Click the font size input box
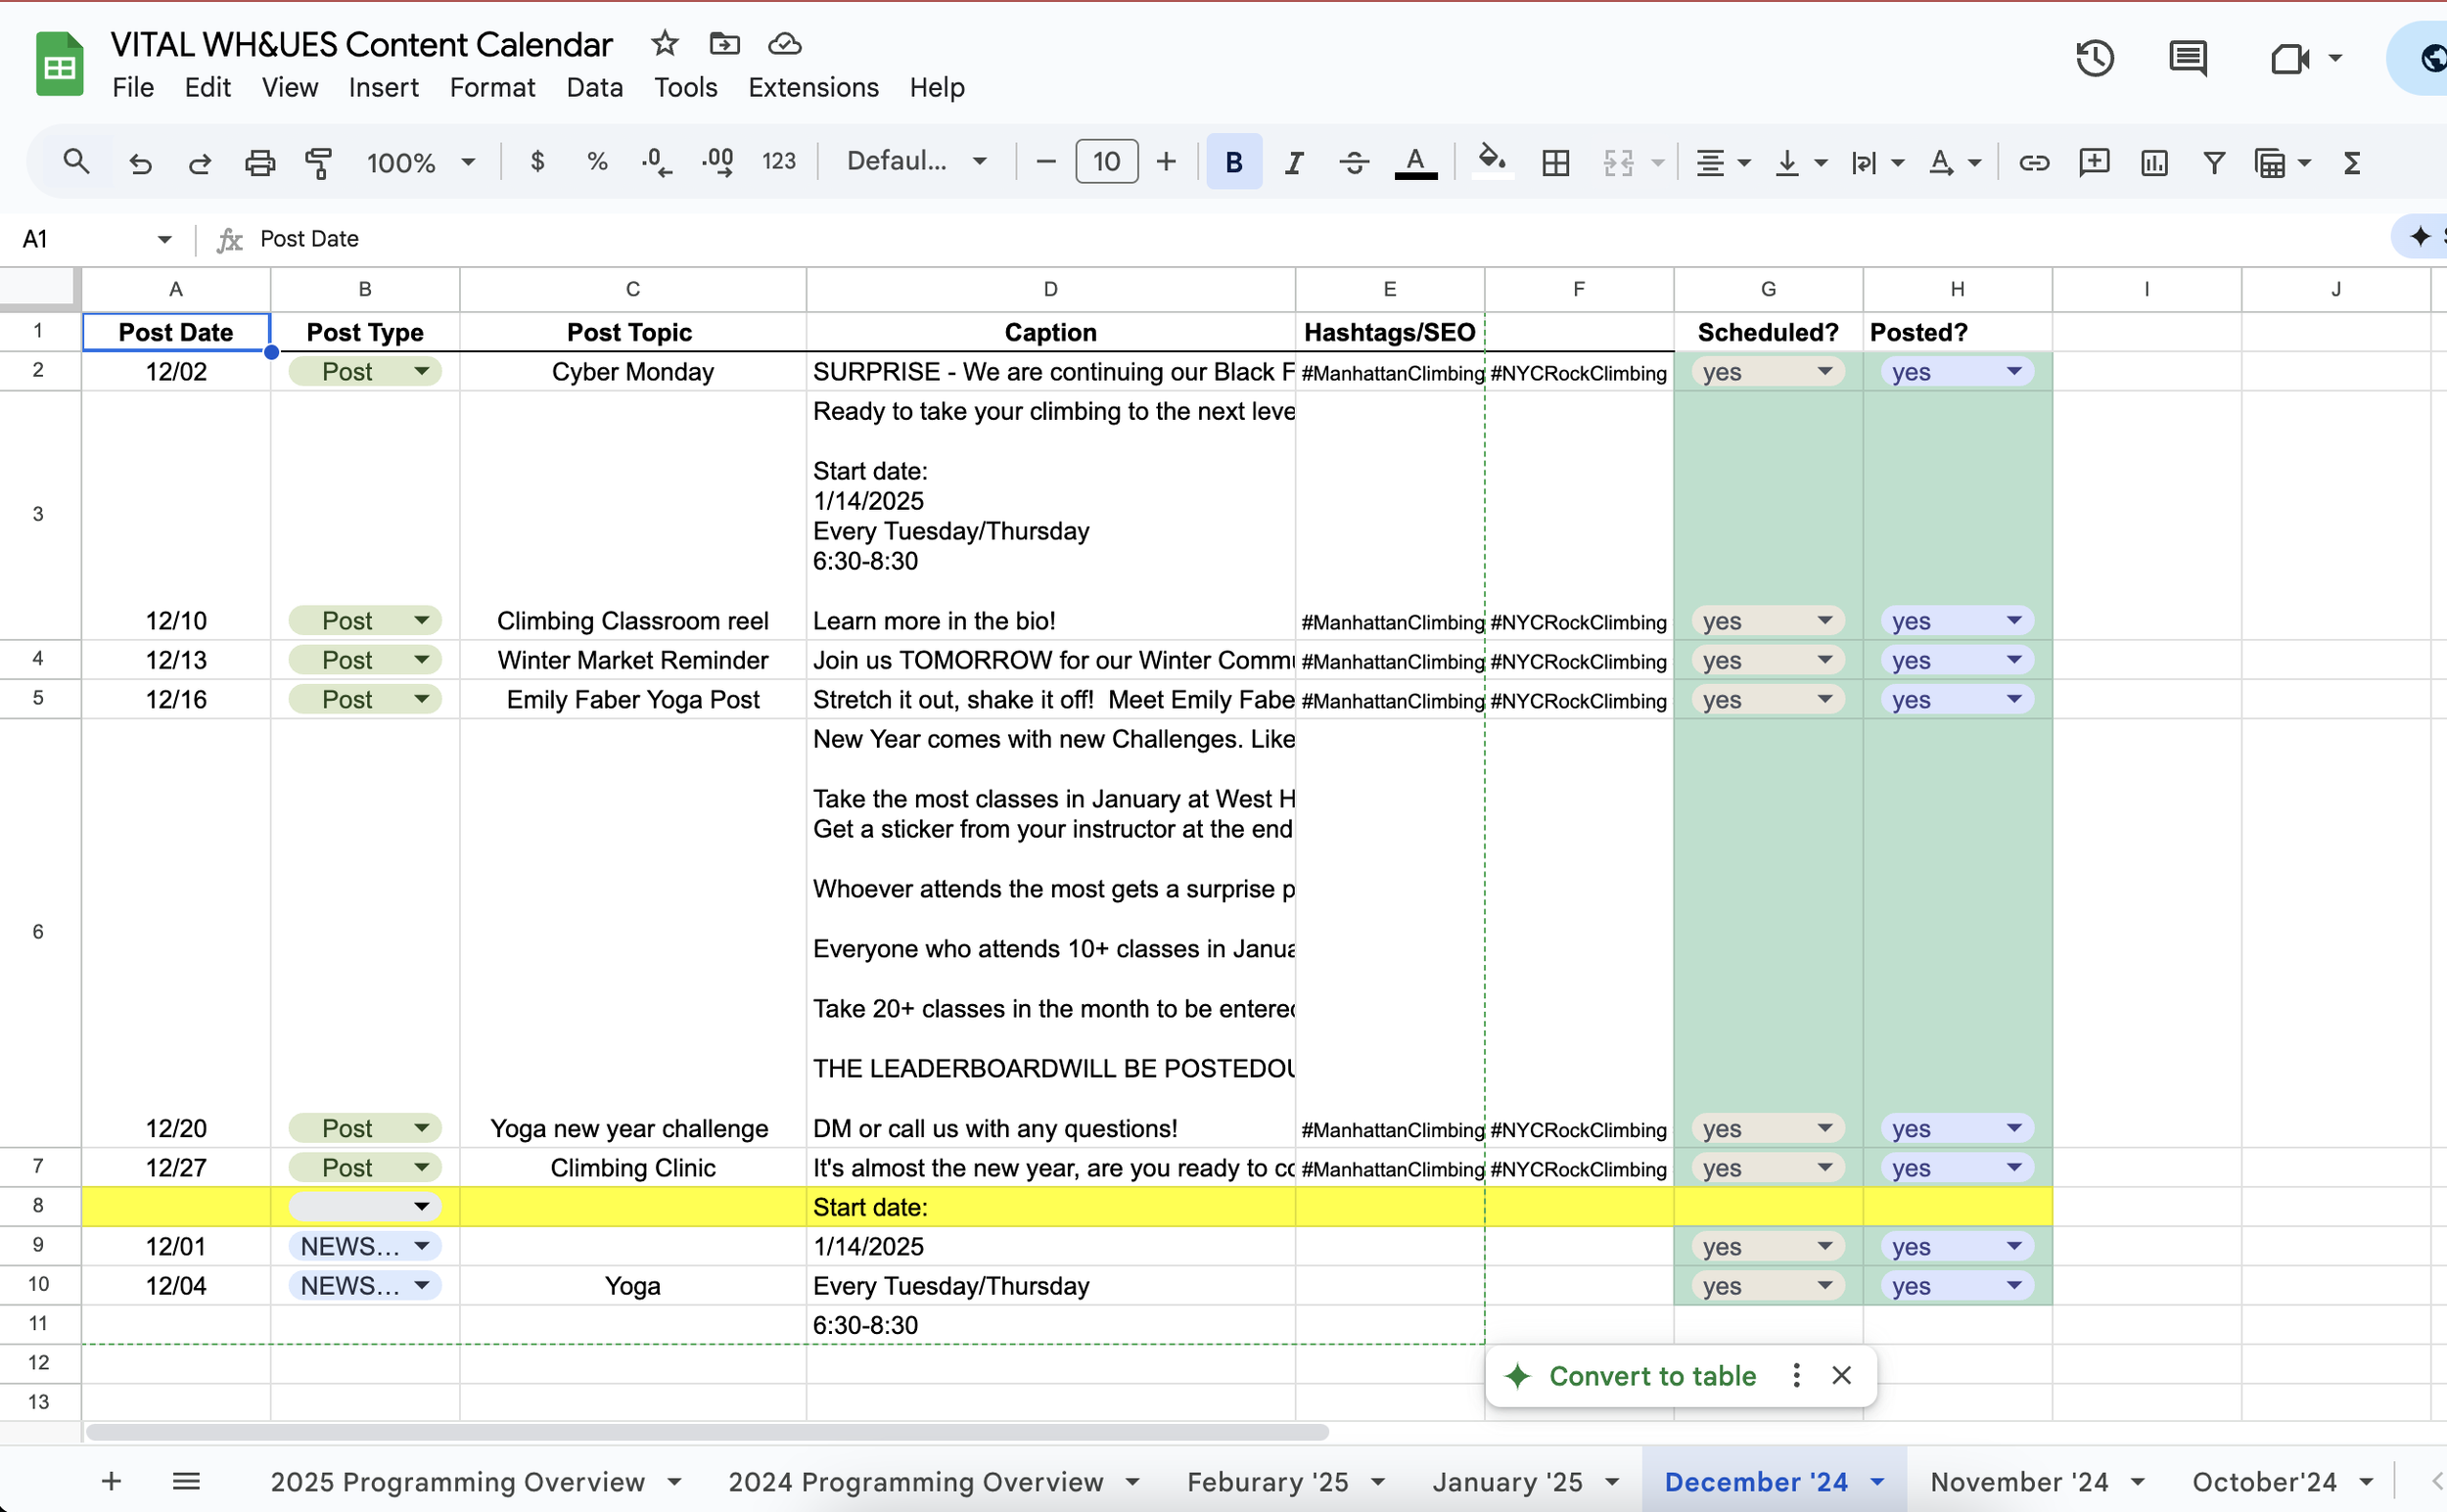Screen dimensions: 2447x1512 [1105, 162]
